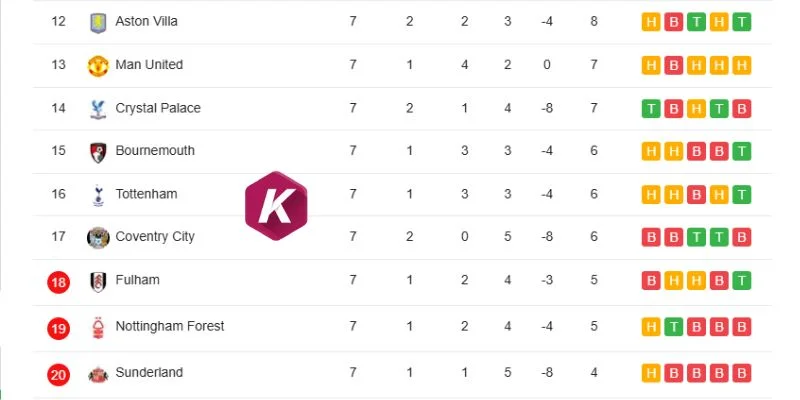Click the Bournemouth club crest
The height and width of the screenshot is (400, 800).
pyautogui.click(x=98, y=152)
